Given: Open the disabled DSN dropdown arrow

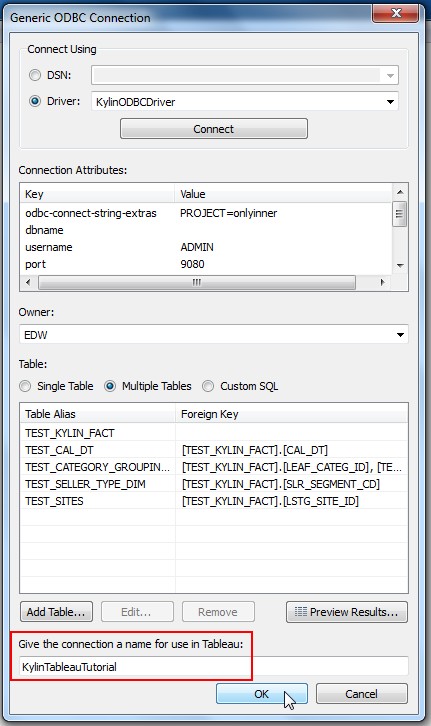Looking at the screenshot, I should (x=390, y=75).
